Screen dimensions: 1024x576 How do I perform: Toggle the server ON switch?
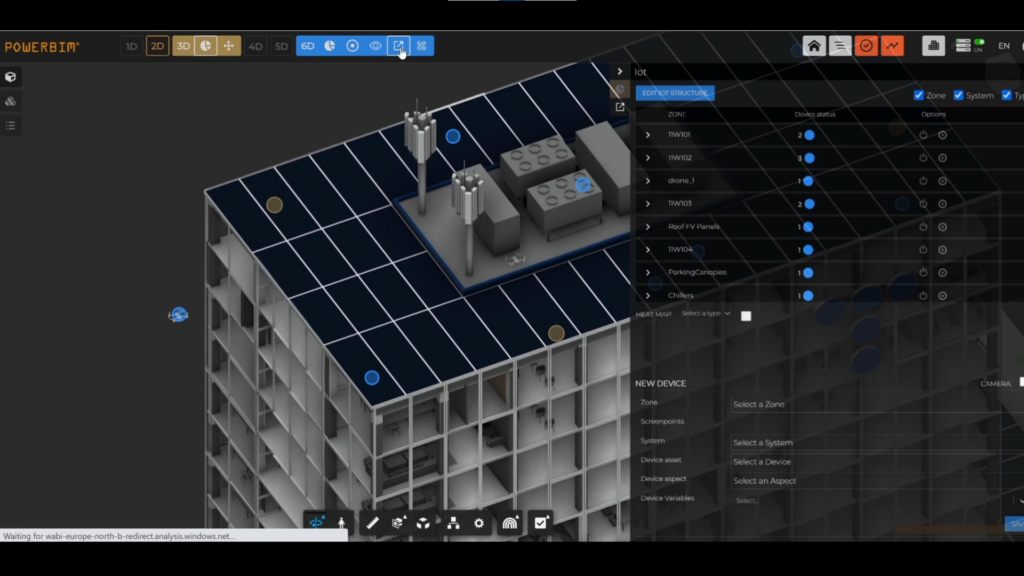(969, 46)
